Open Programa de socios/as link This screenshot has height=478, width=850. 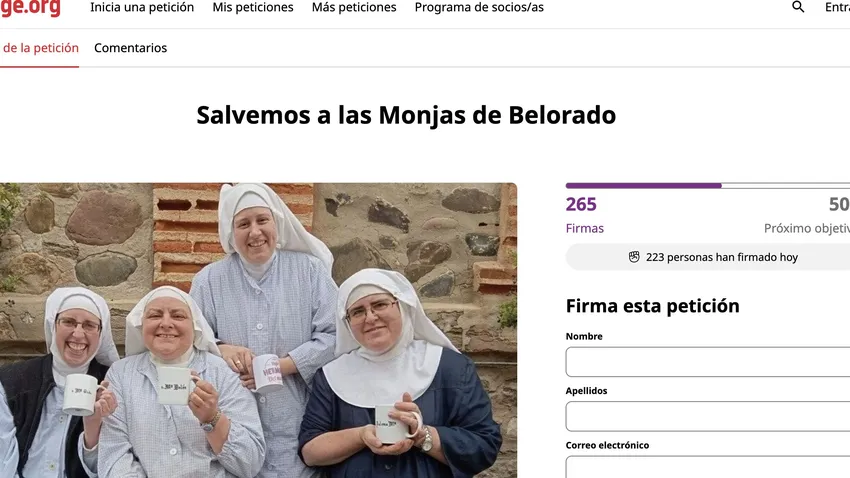click(479, 8)
